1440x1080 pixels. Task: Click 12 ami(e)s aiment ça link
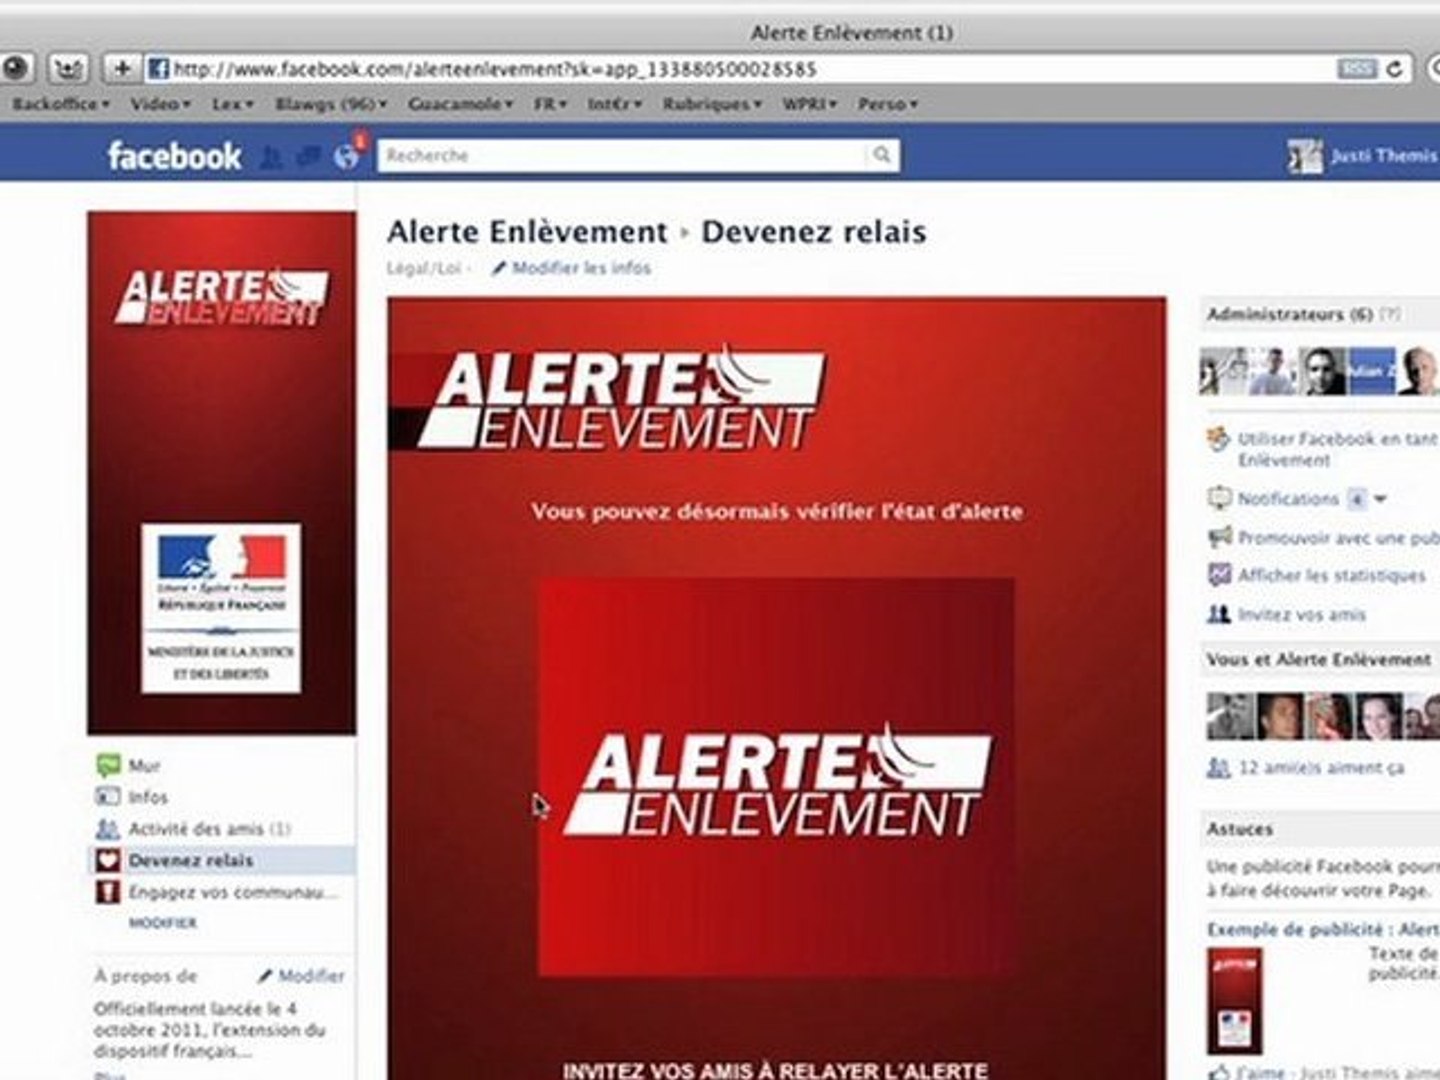click(x=1321, y=768)
